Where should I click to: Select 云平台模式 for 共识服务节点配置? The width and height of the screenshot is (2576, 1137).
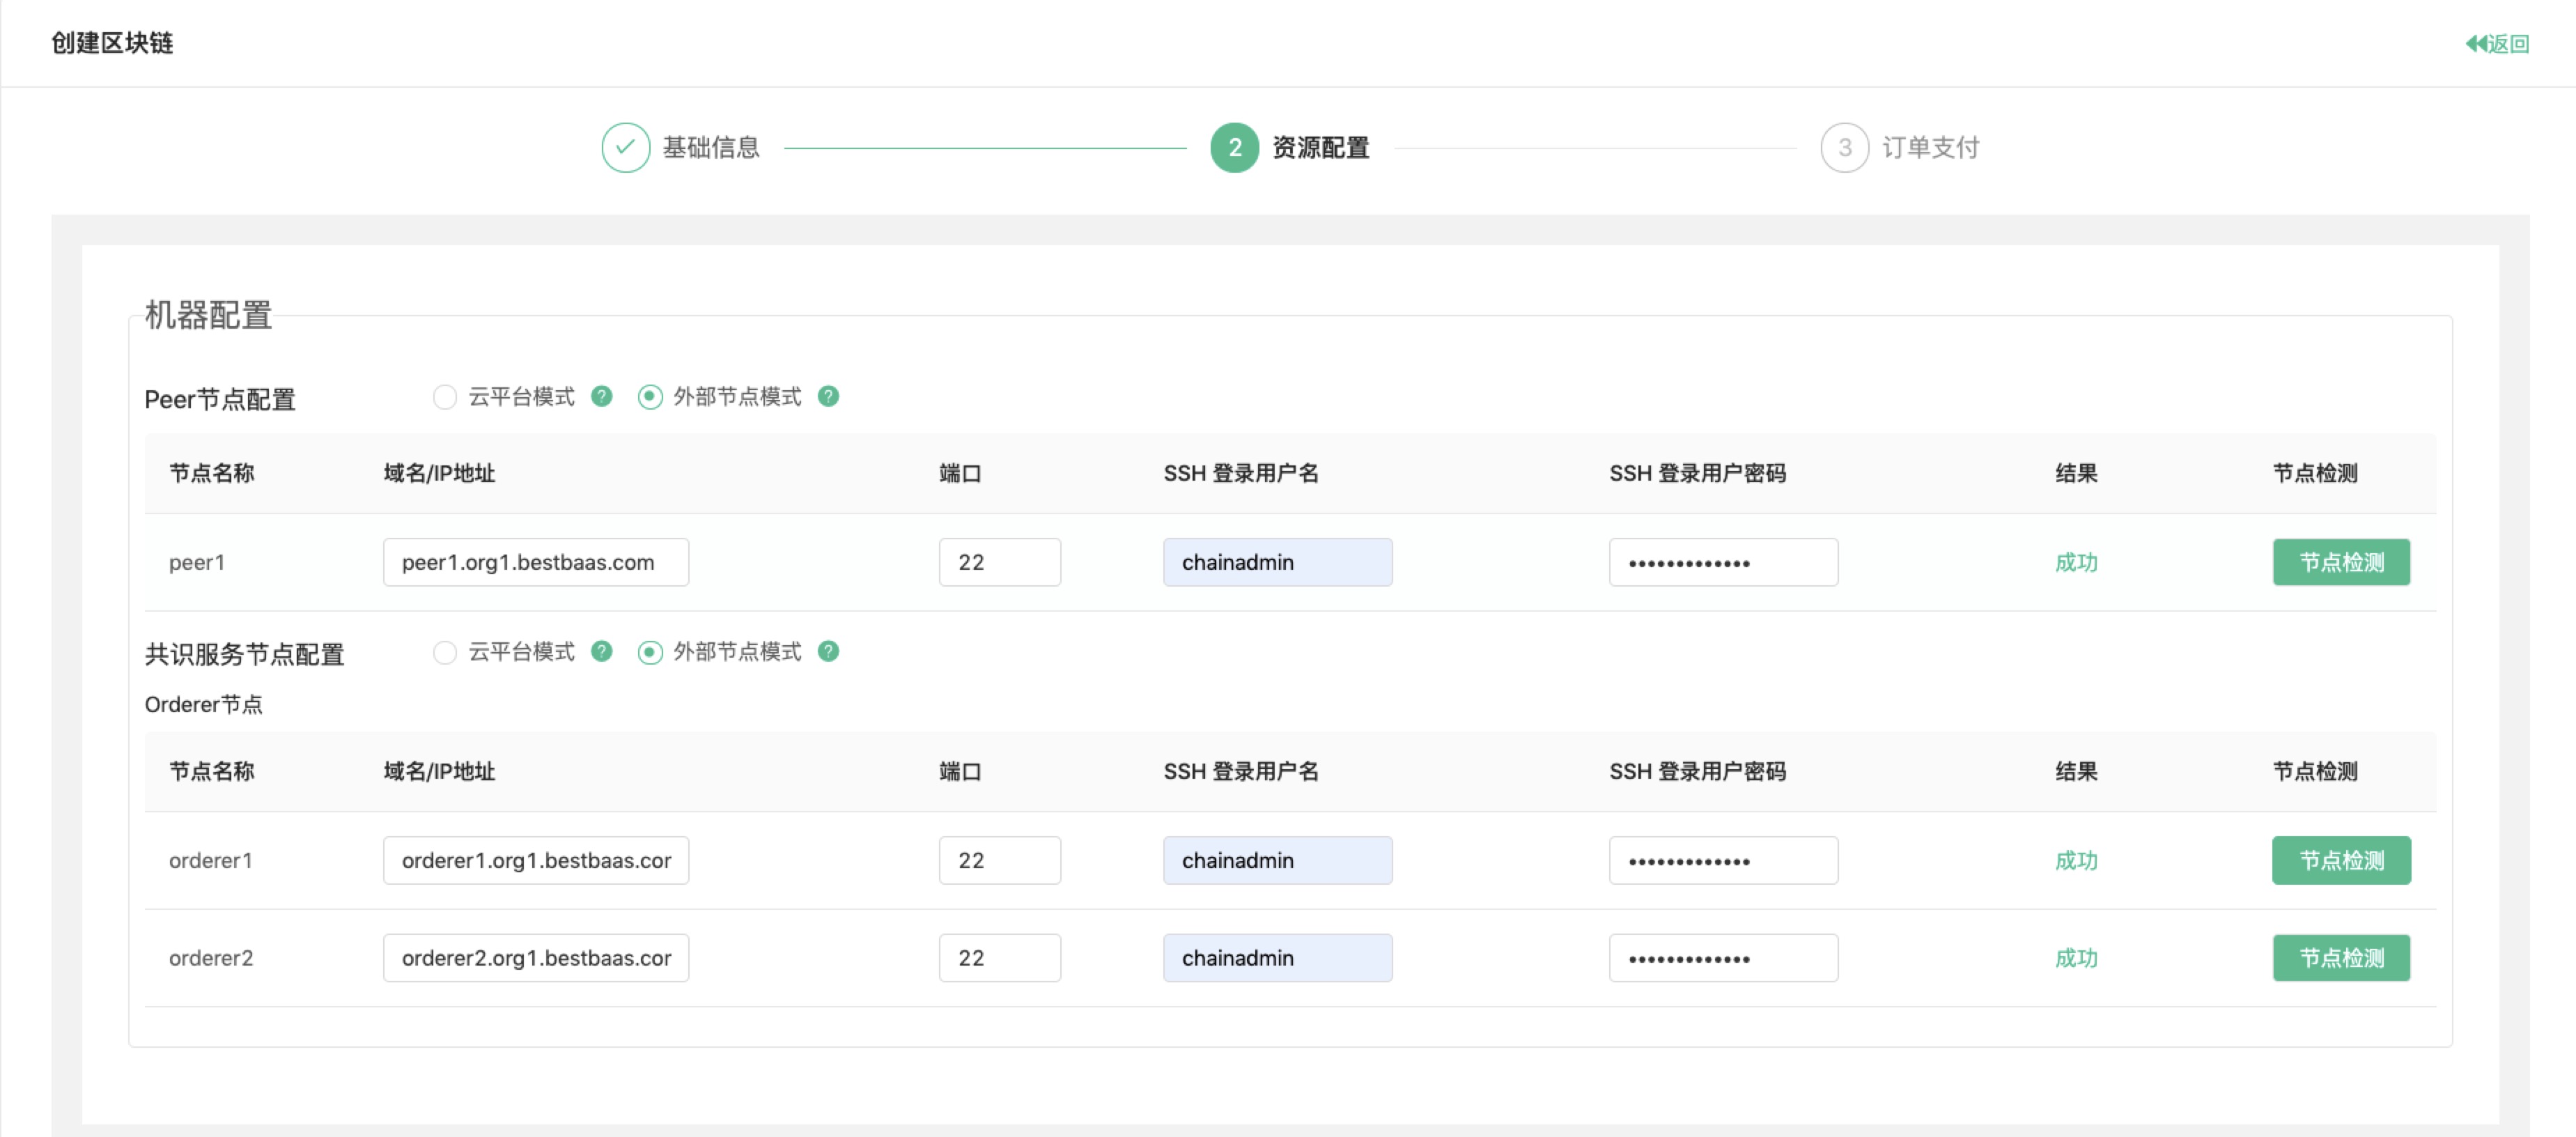click(x=445, y=652)
